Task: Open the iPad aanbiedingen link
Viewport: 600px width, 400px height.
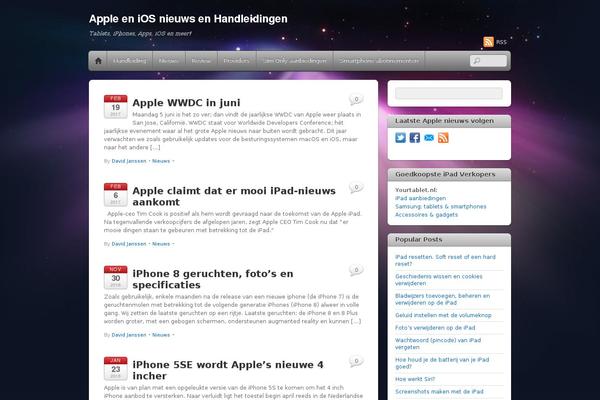Action: pyautogui.click(x=421, y=198)
